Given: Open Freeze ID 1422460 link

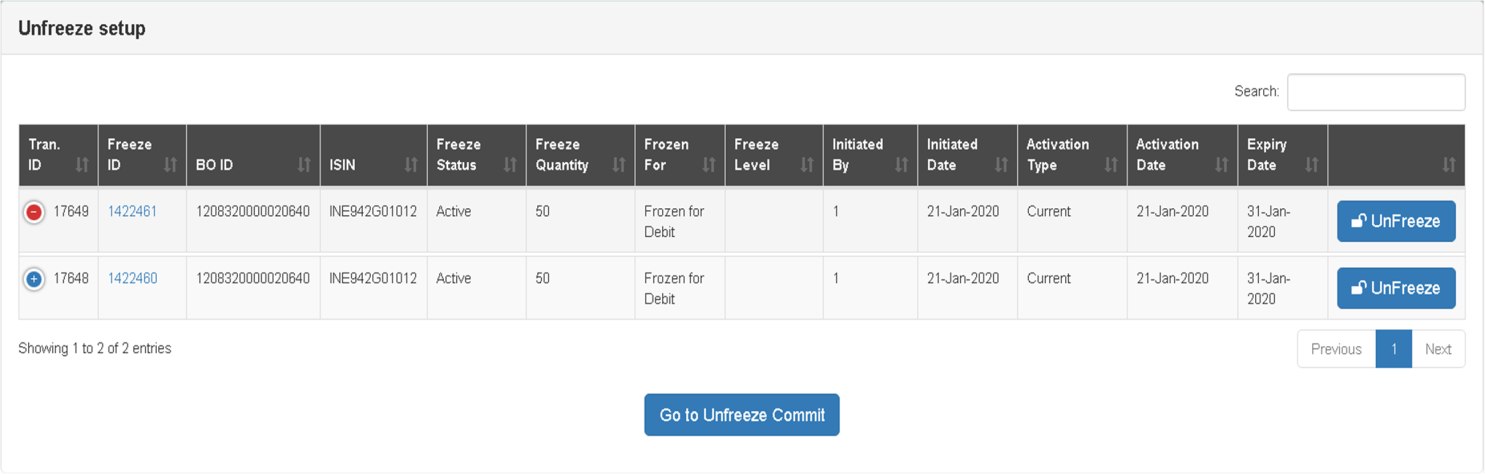Looking at the screenshot, I should (132, 279).
